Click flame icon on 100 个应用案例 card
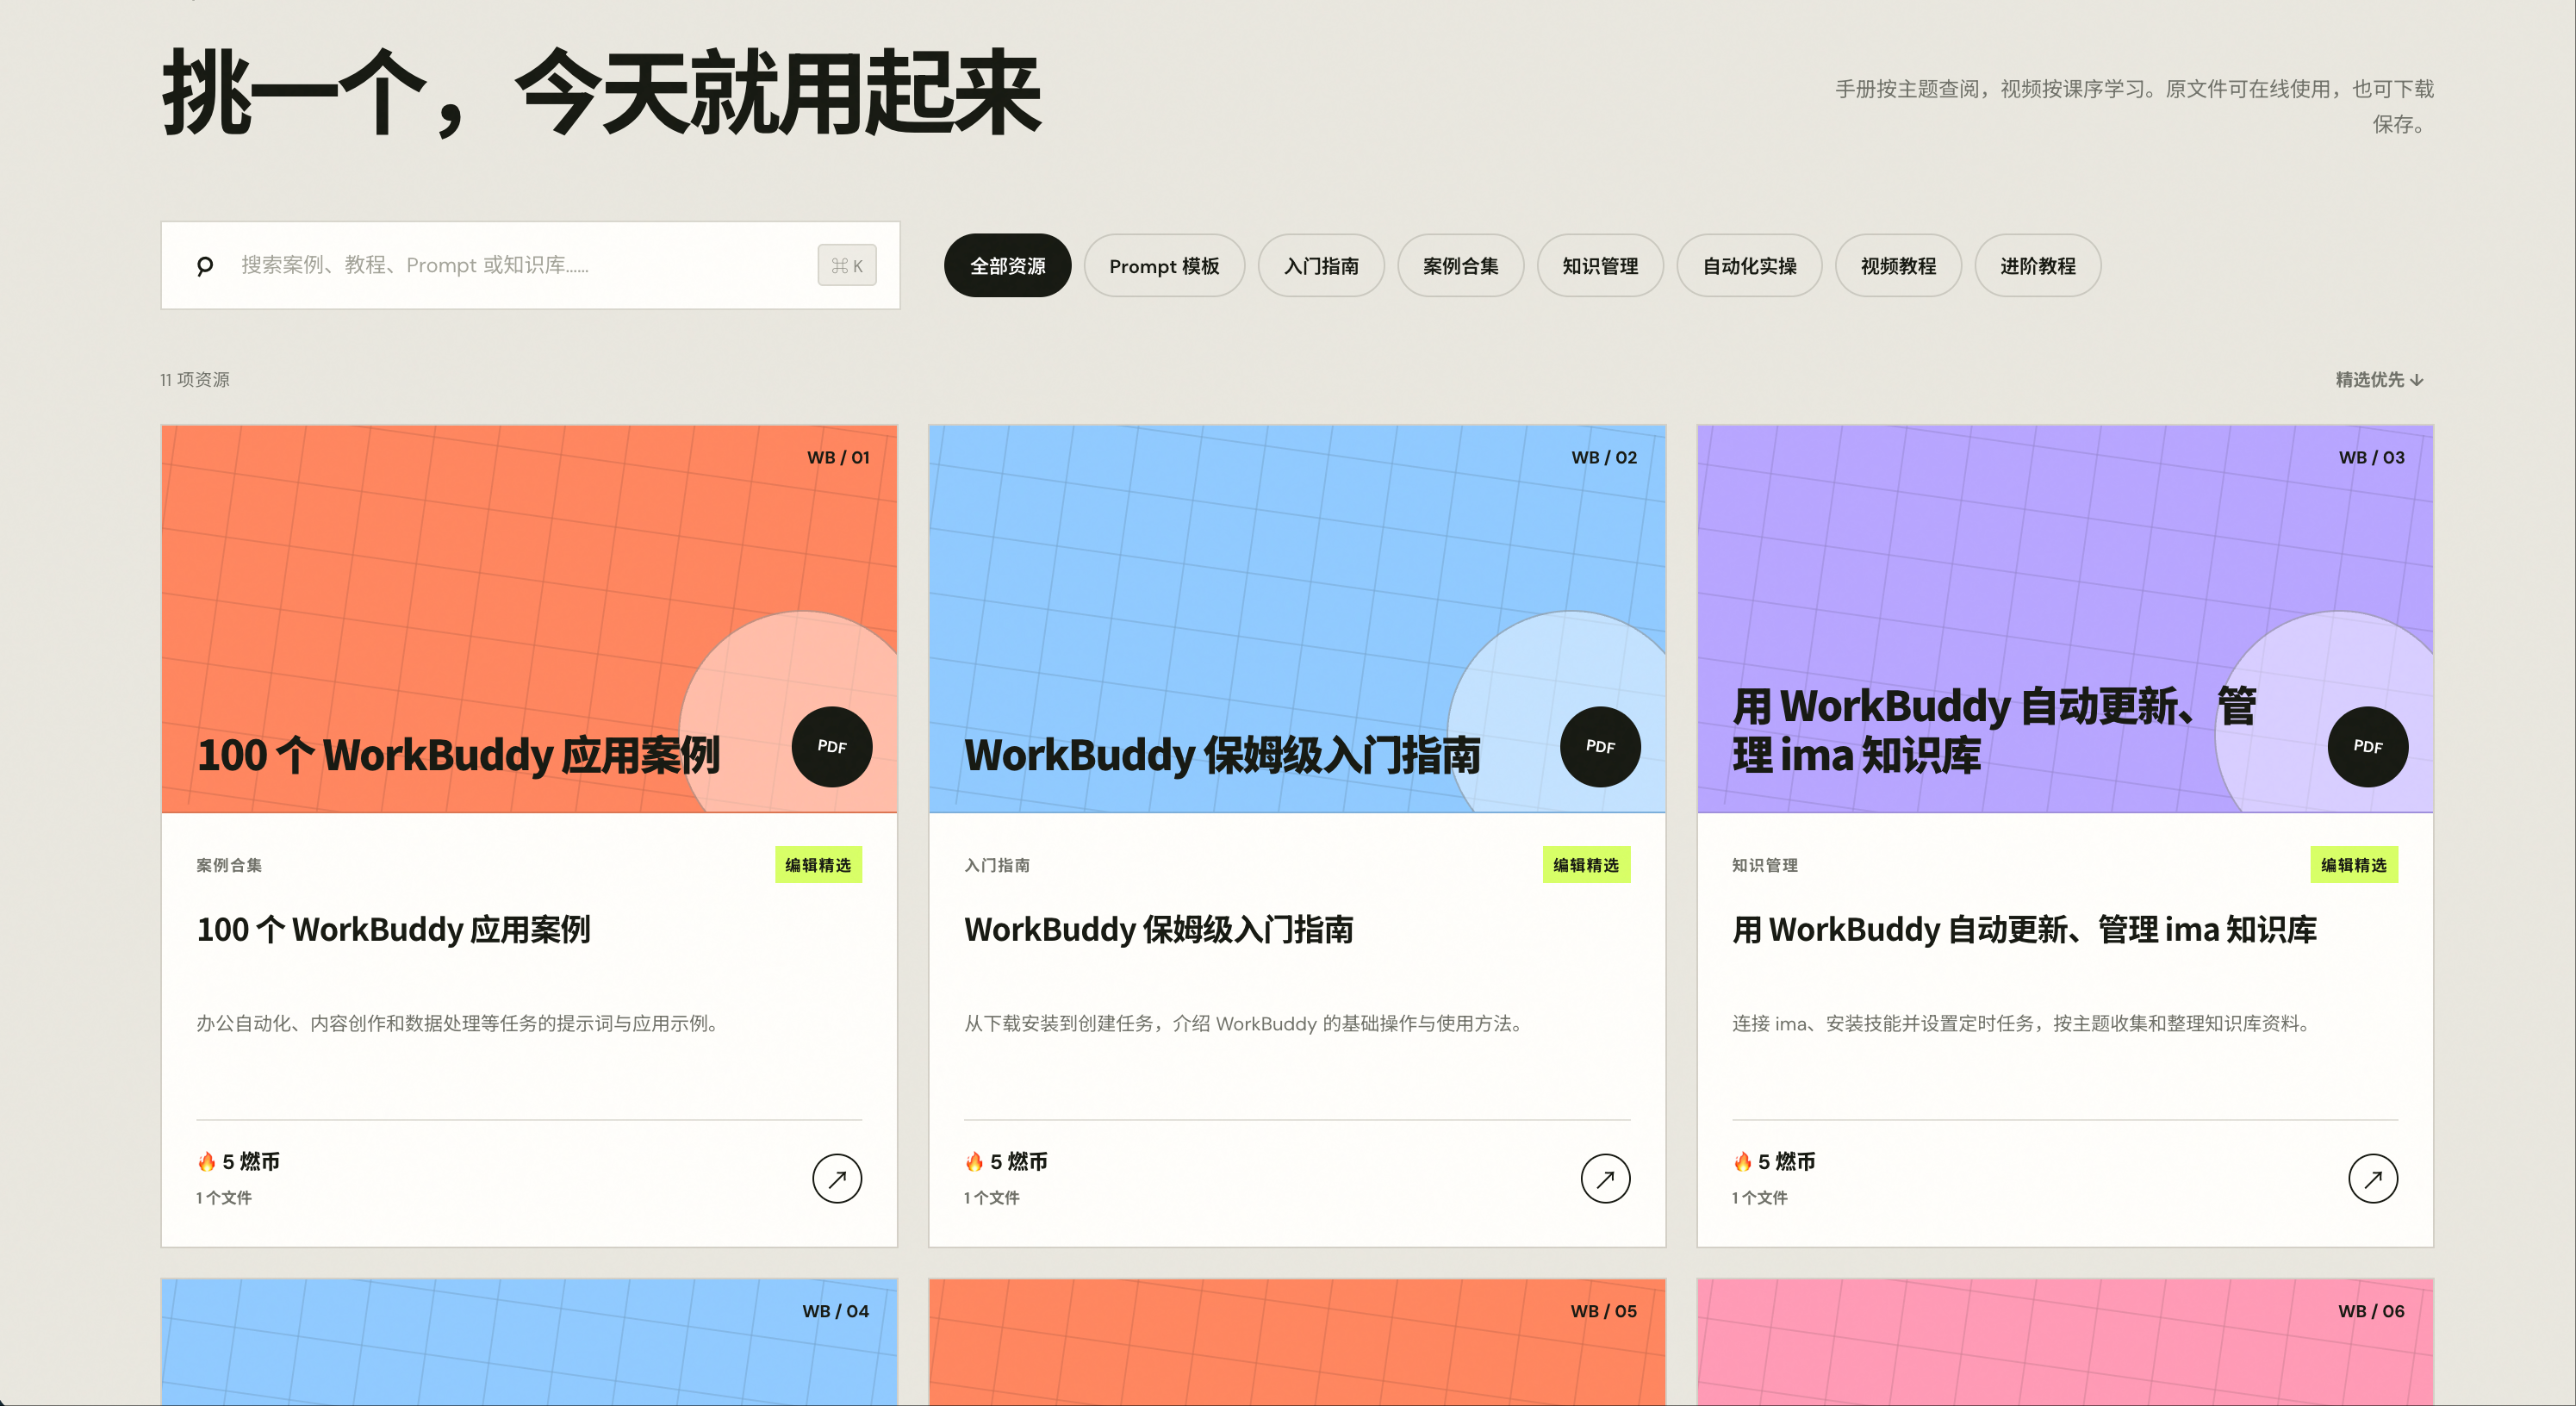The height and width of the screenshot is (1406, 2576). point(207,1161)
